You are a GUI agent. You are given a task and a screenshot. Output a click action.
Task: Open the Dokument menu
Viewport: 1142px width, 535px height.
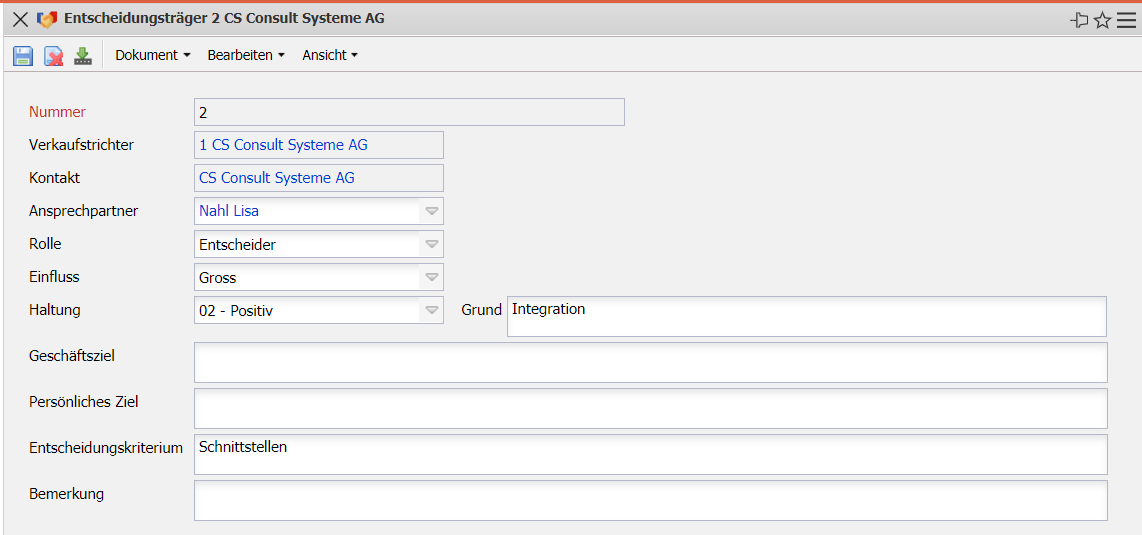point(152,55)
